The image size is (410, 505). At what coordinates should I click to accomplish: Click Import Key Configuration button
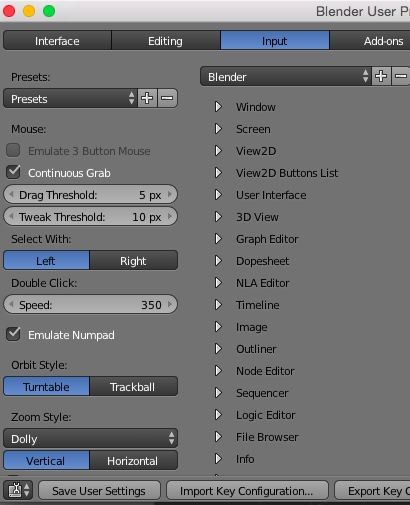pyautogui.click(x=247, y=490)
